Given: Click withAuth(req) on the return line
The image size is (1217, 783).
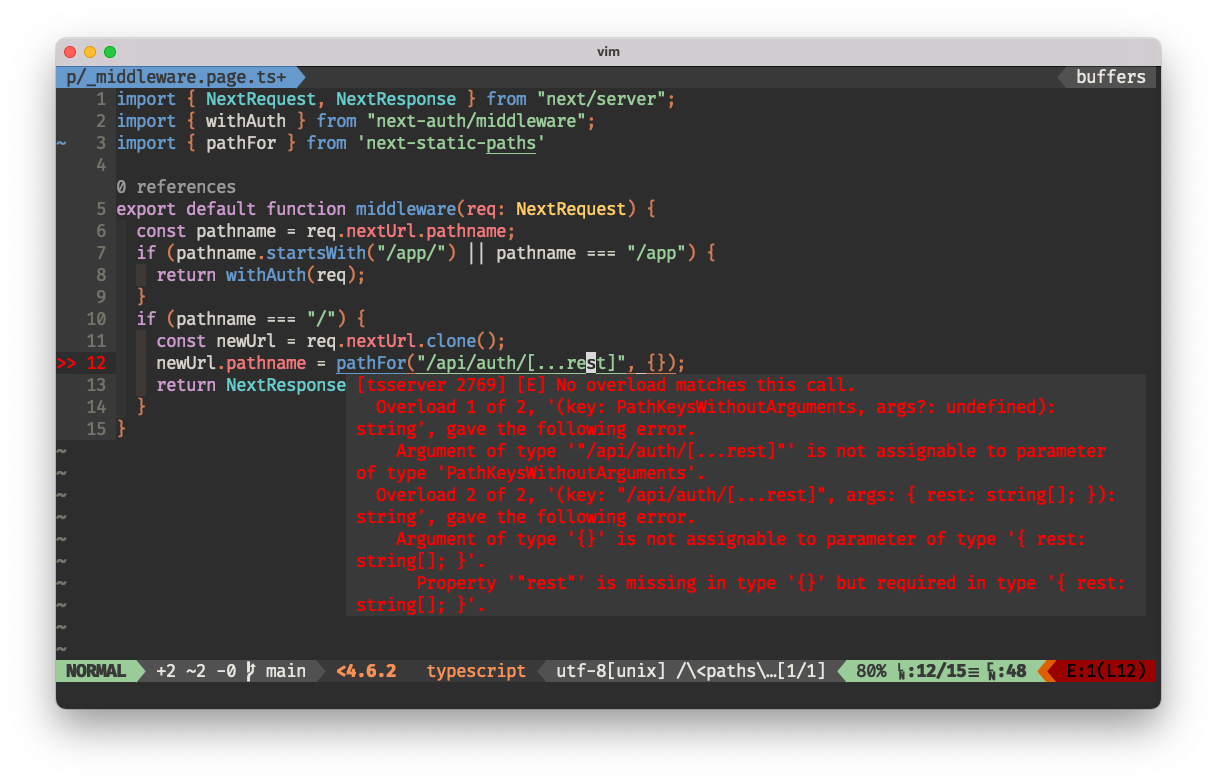Looking at the screenshot, I should pyautogui.click(x=291, y=275).
